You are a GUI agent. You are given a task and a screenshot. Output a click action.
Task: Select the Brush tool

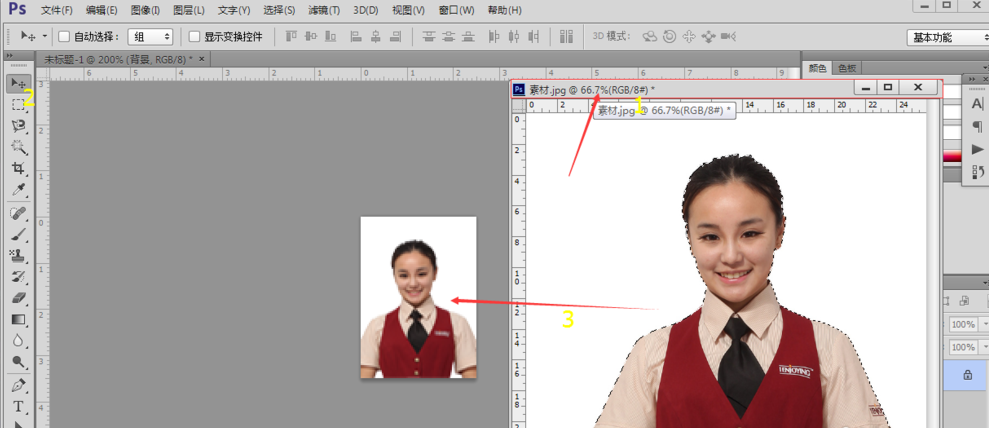point(18,235)
